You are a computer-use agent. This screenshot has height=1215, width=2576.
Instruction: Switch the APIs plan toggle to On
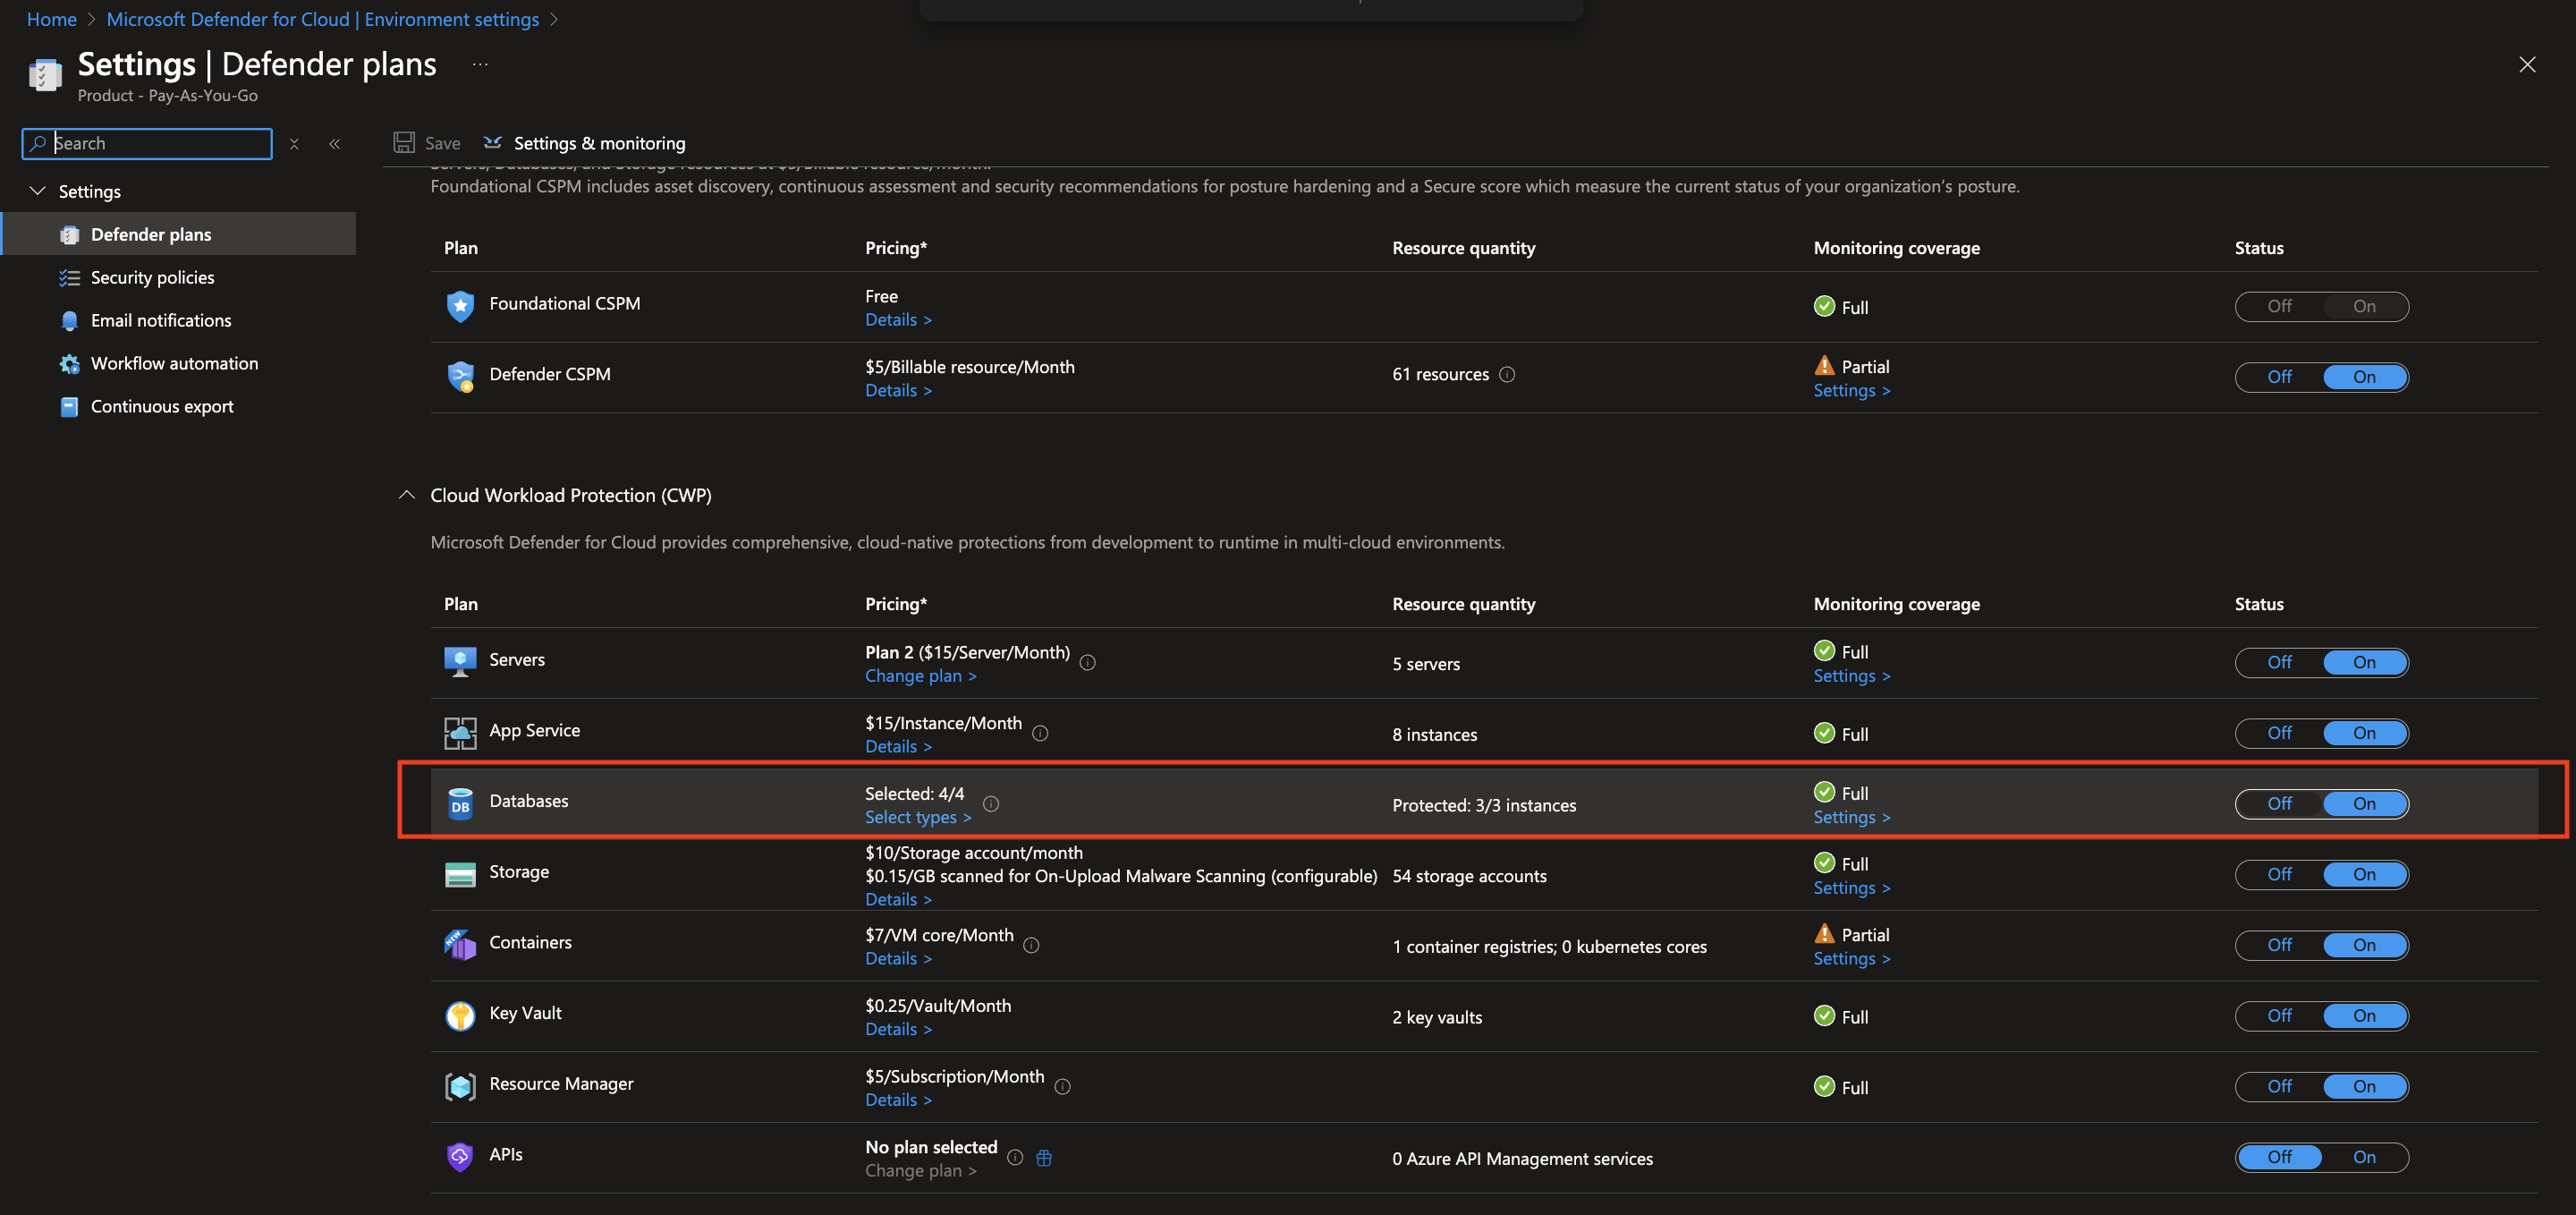2363,1157
